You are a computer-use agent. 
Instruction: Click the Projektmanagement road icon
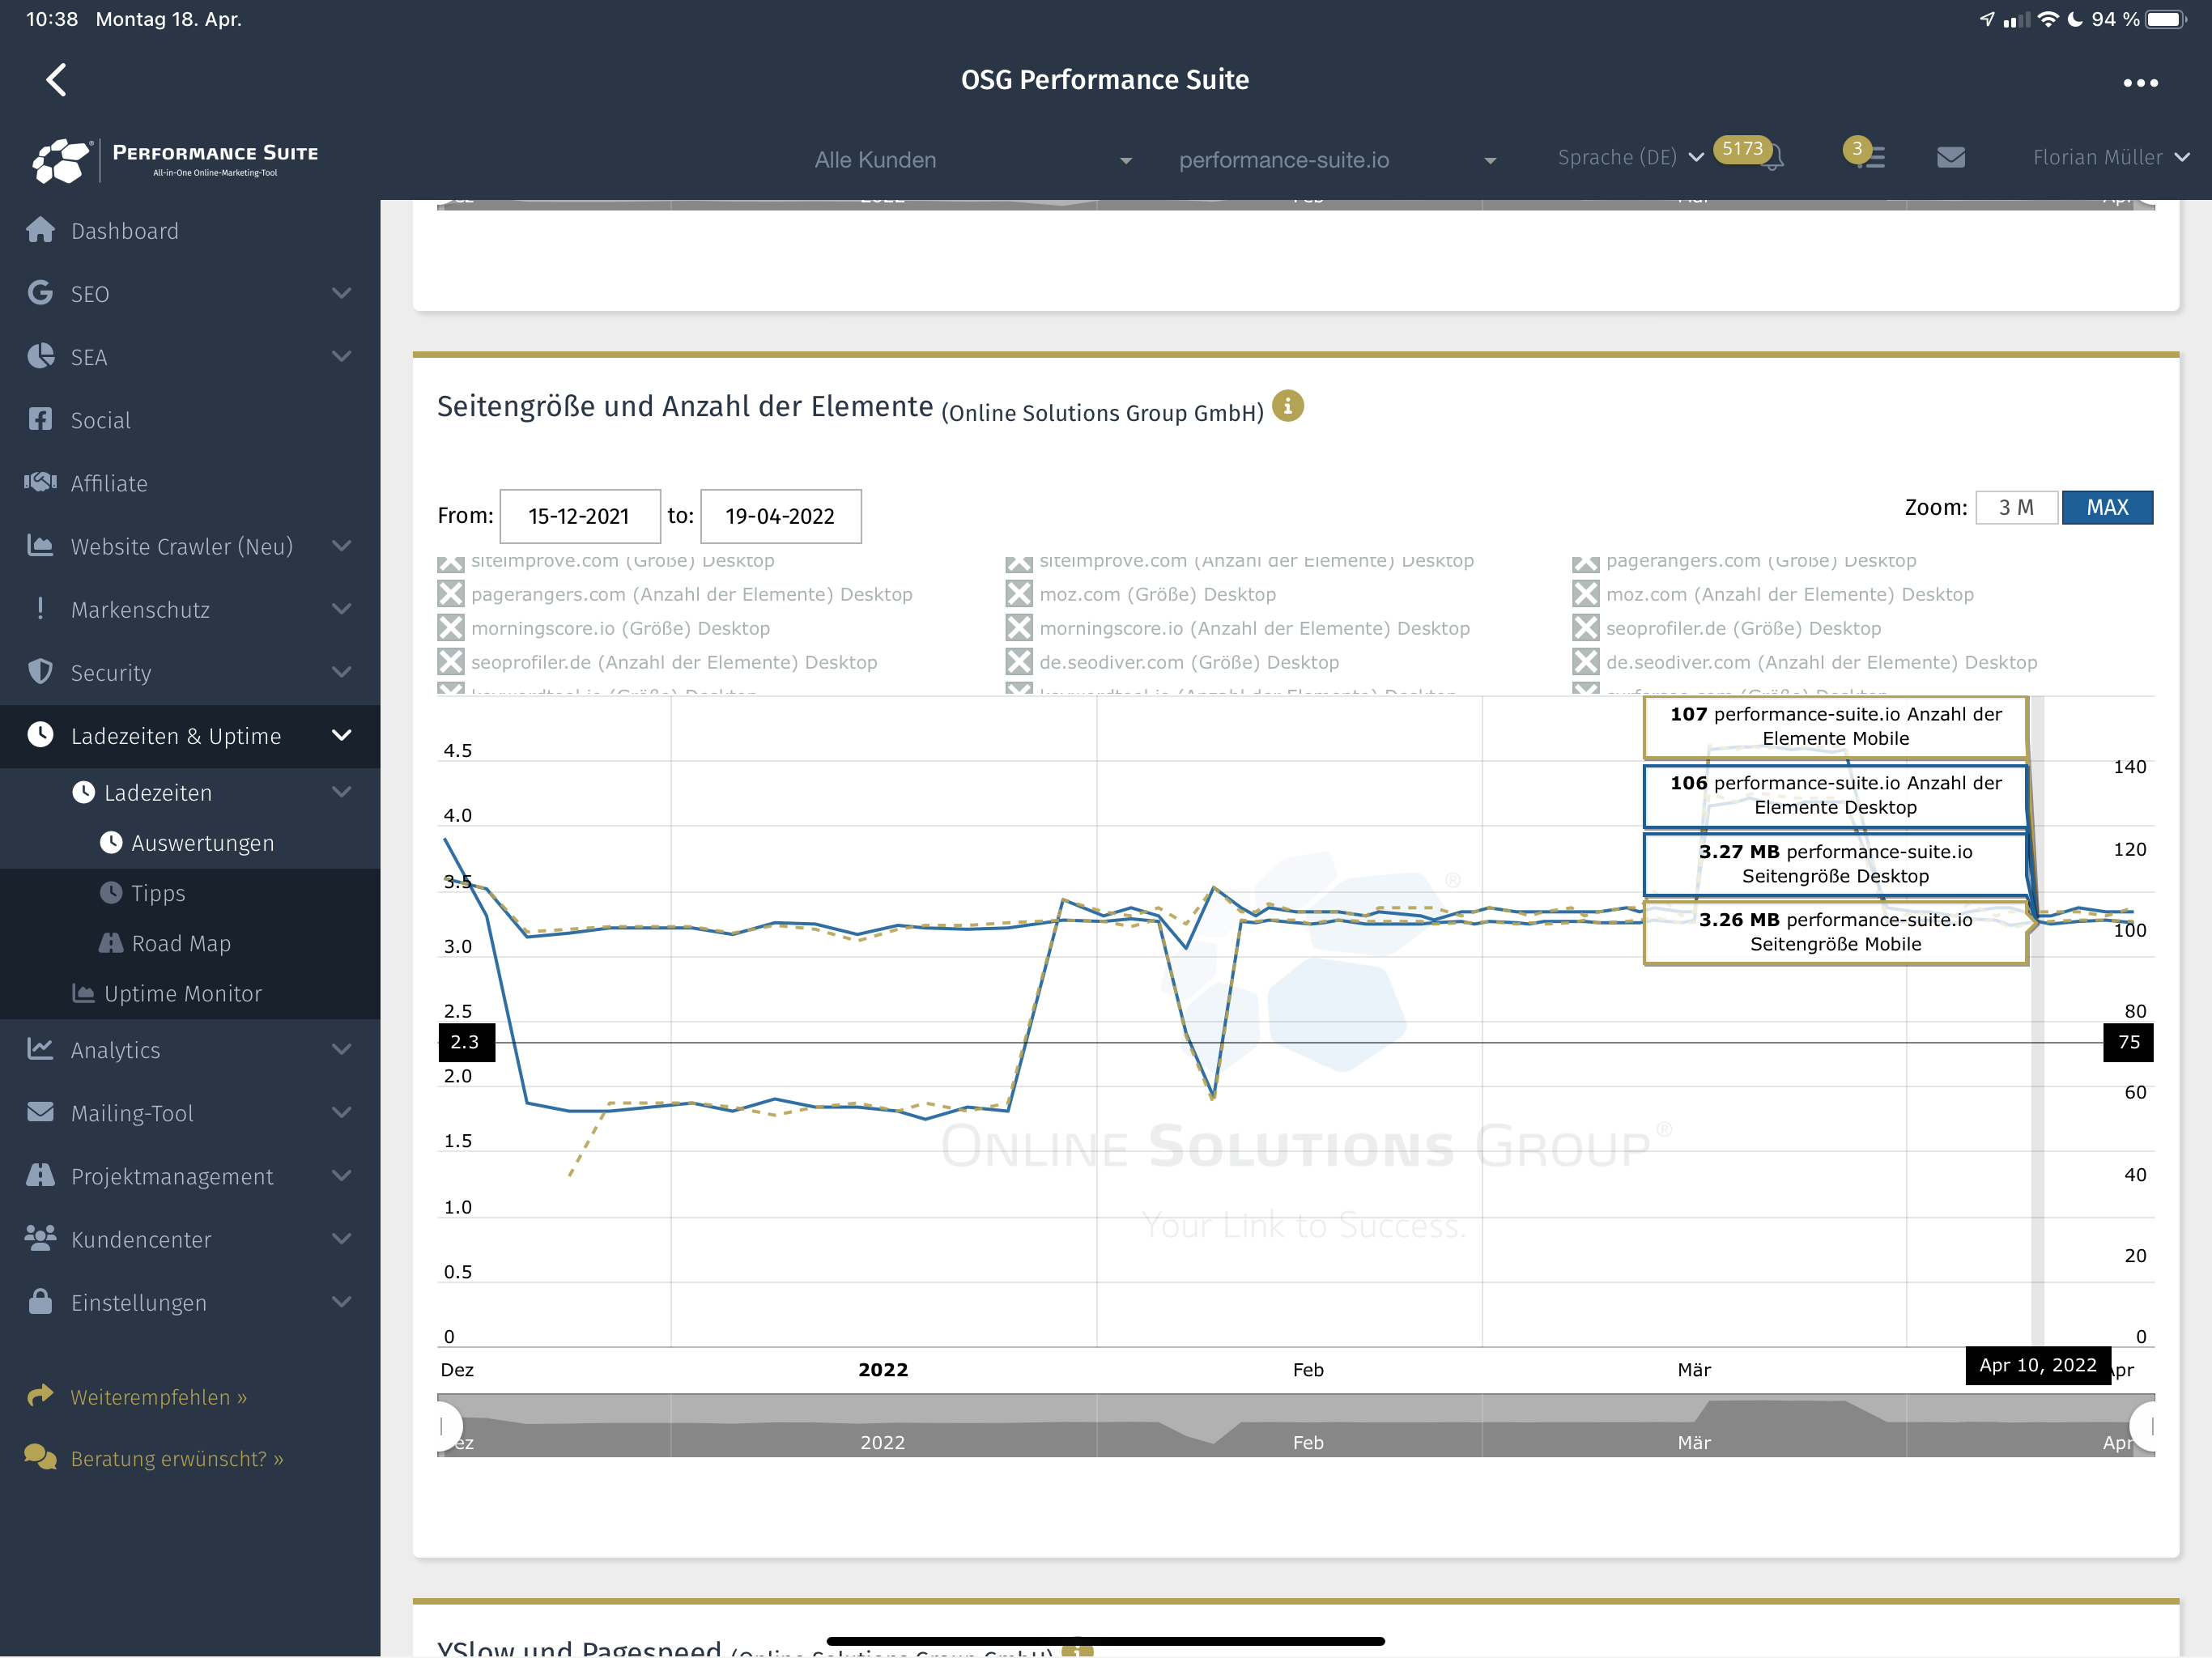pos(40,1175)
